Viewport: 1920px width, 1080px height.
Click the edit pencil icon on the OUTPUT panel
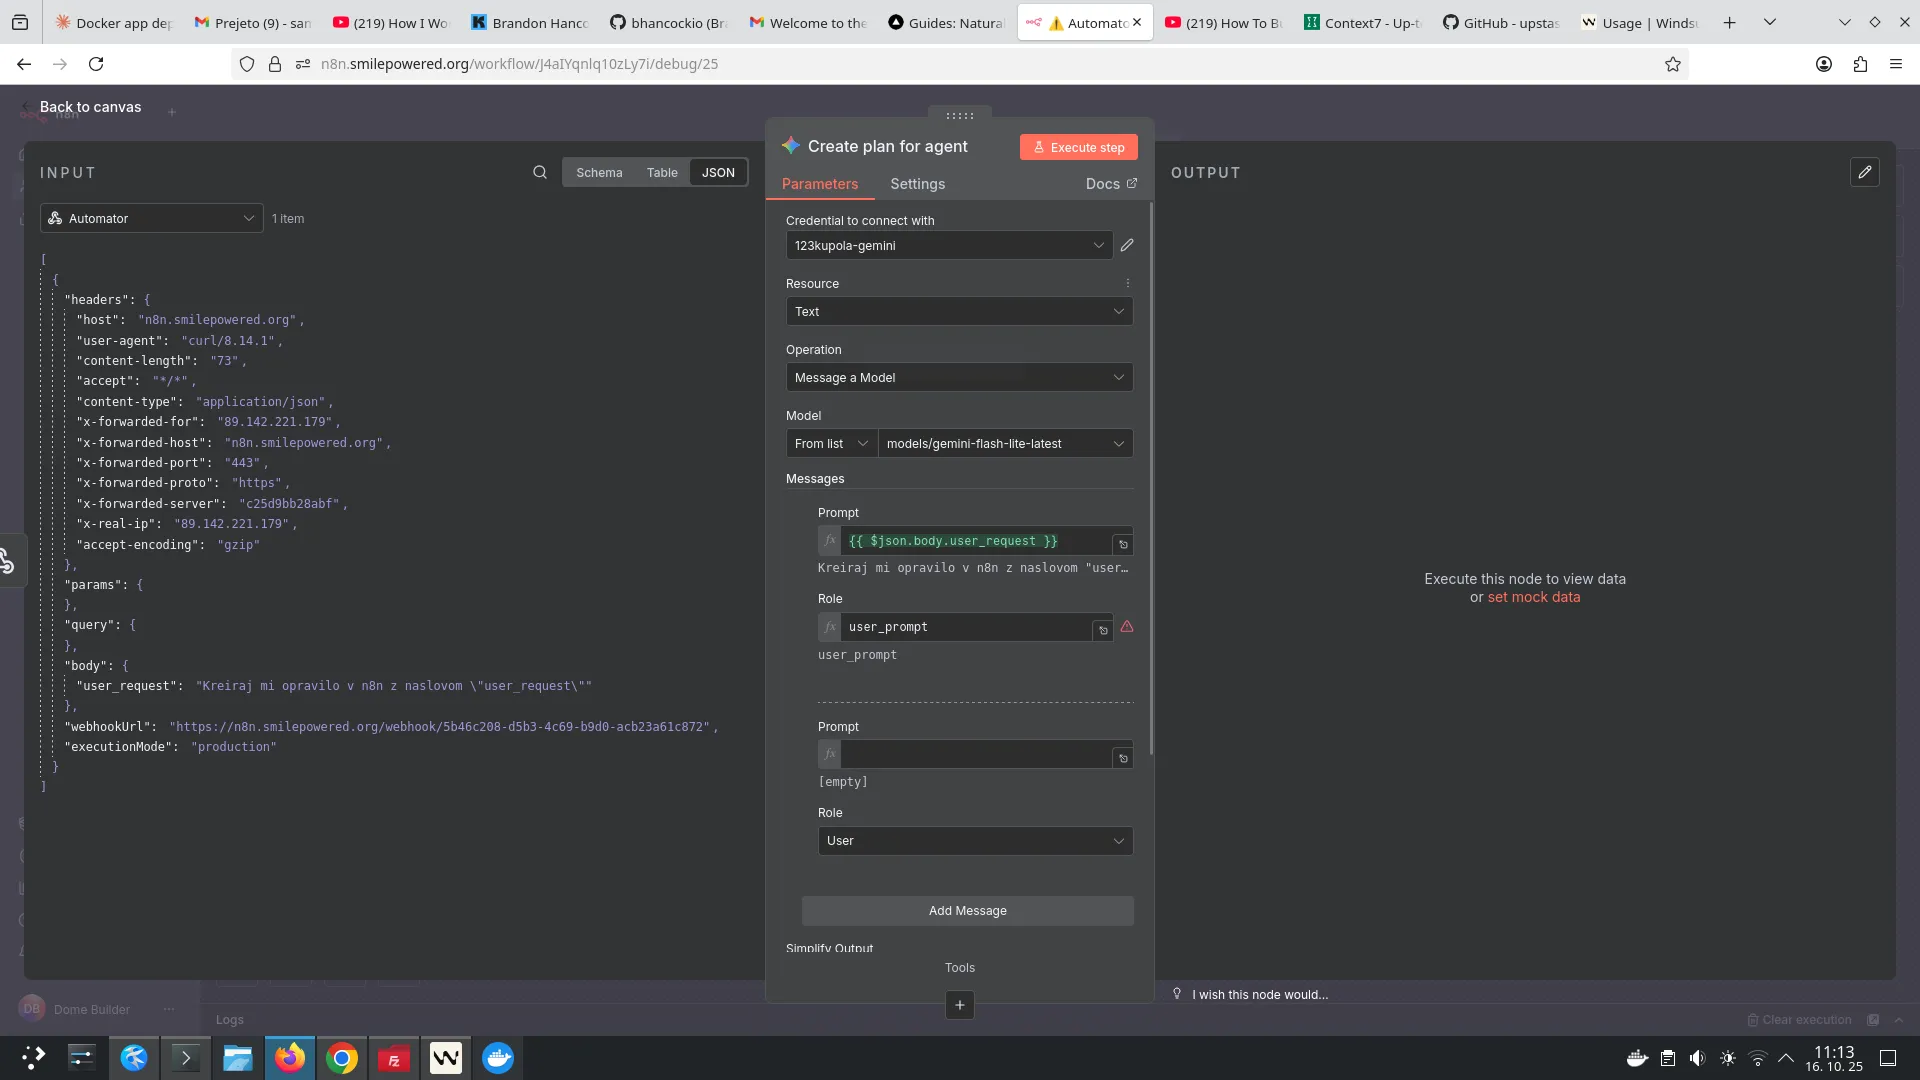(x=1866, y=172)
